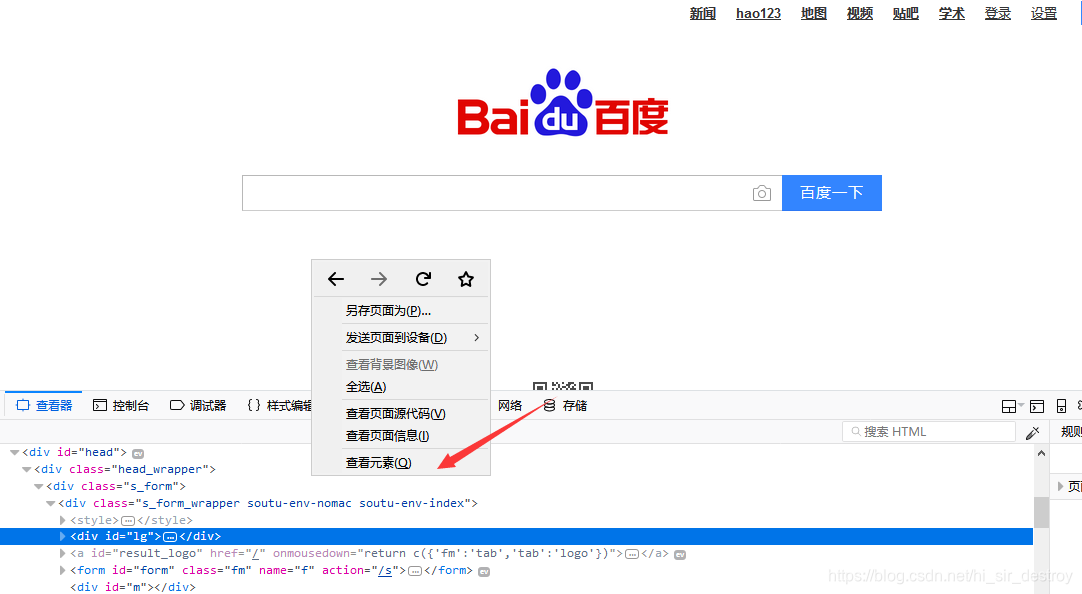Click the 登录 link
The image size is (1082, 594).
tap(998, 13)
